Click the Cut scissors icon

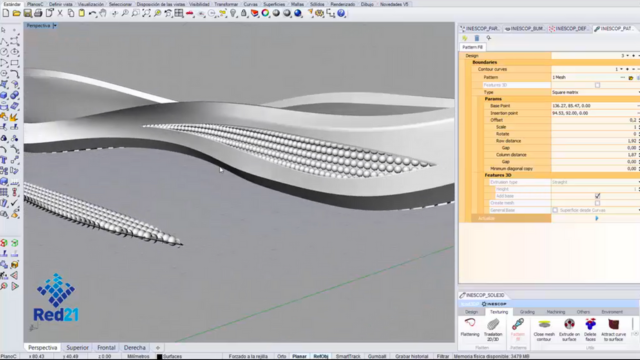[60, 13]
